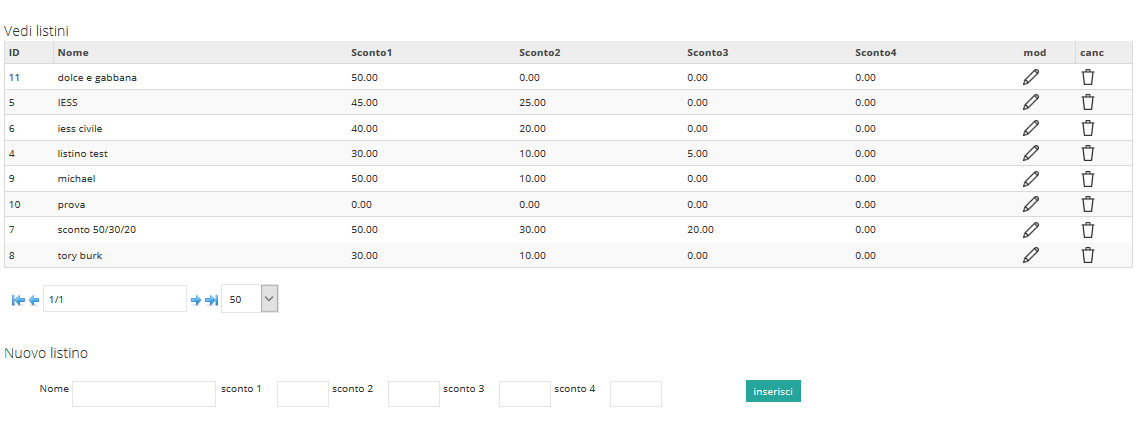1143x422 pixels.
Task: Focus the Nome input field
Action: (144, 394)
